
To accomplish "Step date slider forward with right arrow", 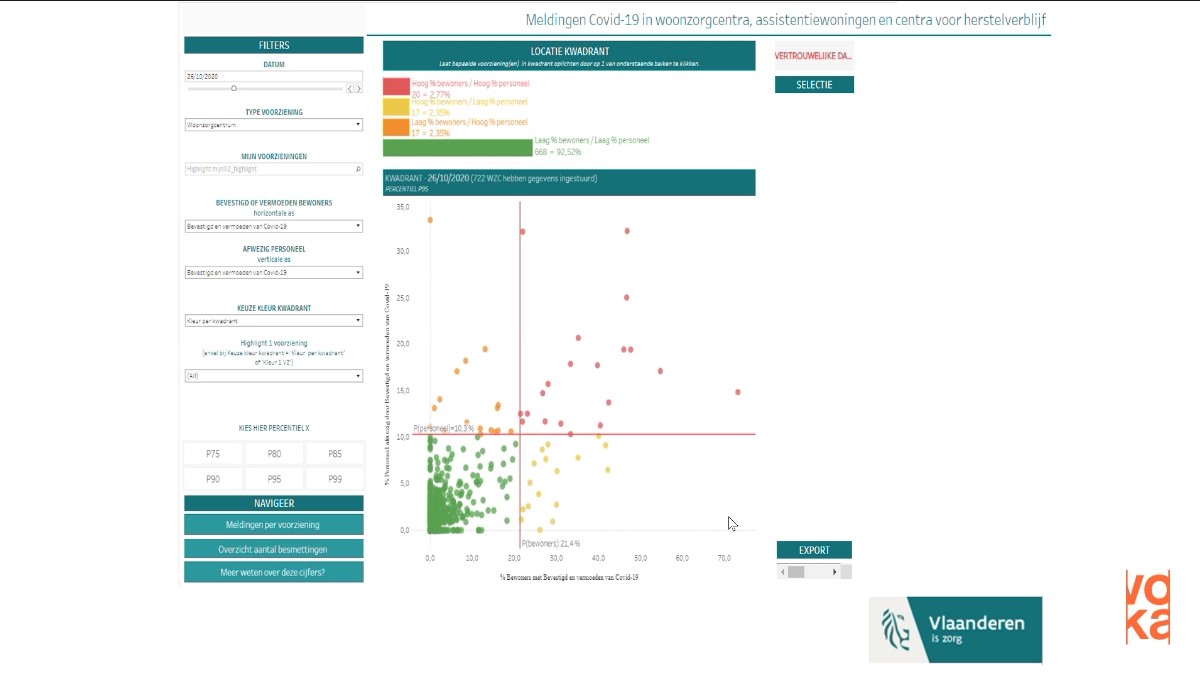I will 358,89.
